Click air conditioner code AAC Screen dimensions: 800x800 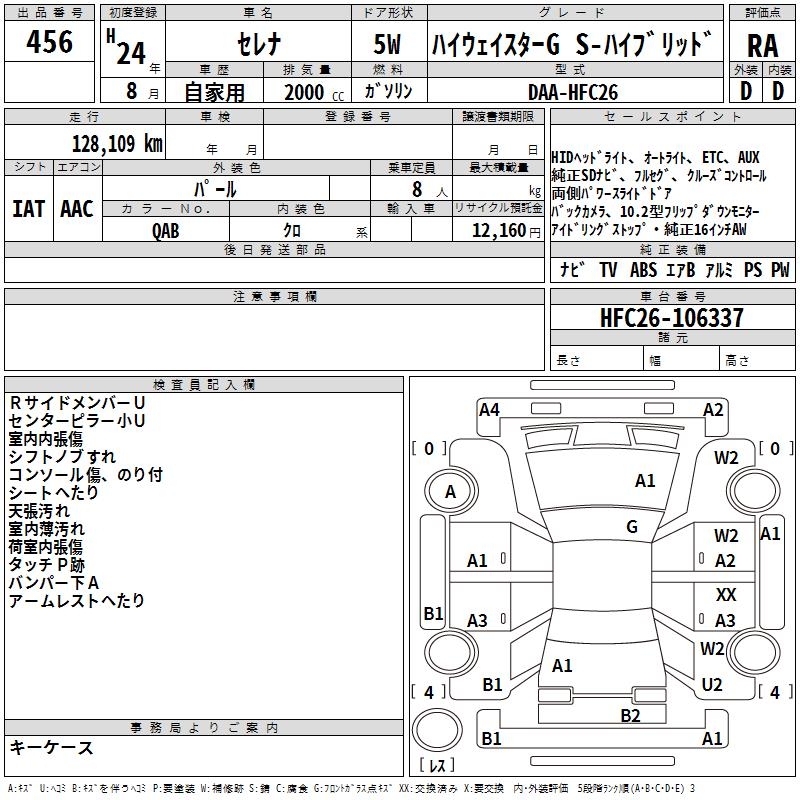pyautogui.click(x=77, y=209)
